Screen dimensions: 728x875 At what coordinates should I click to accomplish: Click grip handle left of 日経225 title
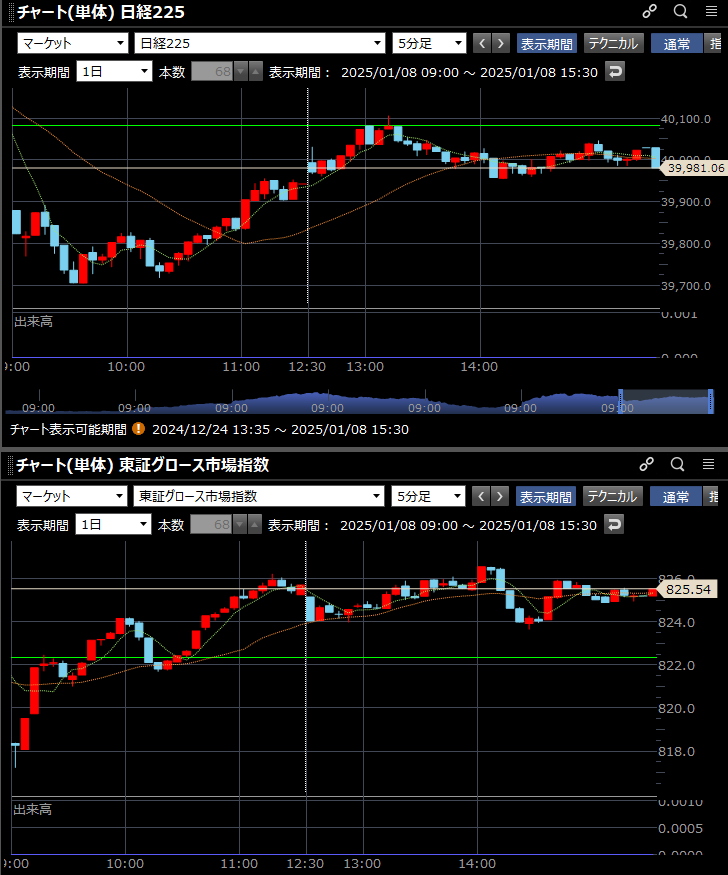pyautogui.click(x=11, y=12)
